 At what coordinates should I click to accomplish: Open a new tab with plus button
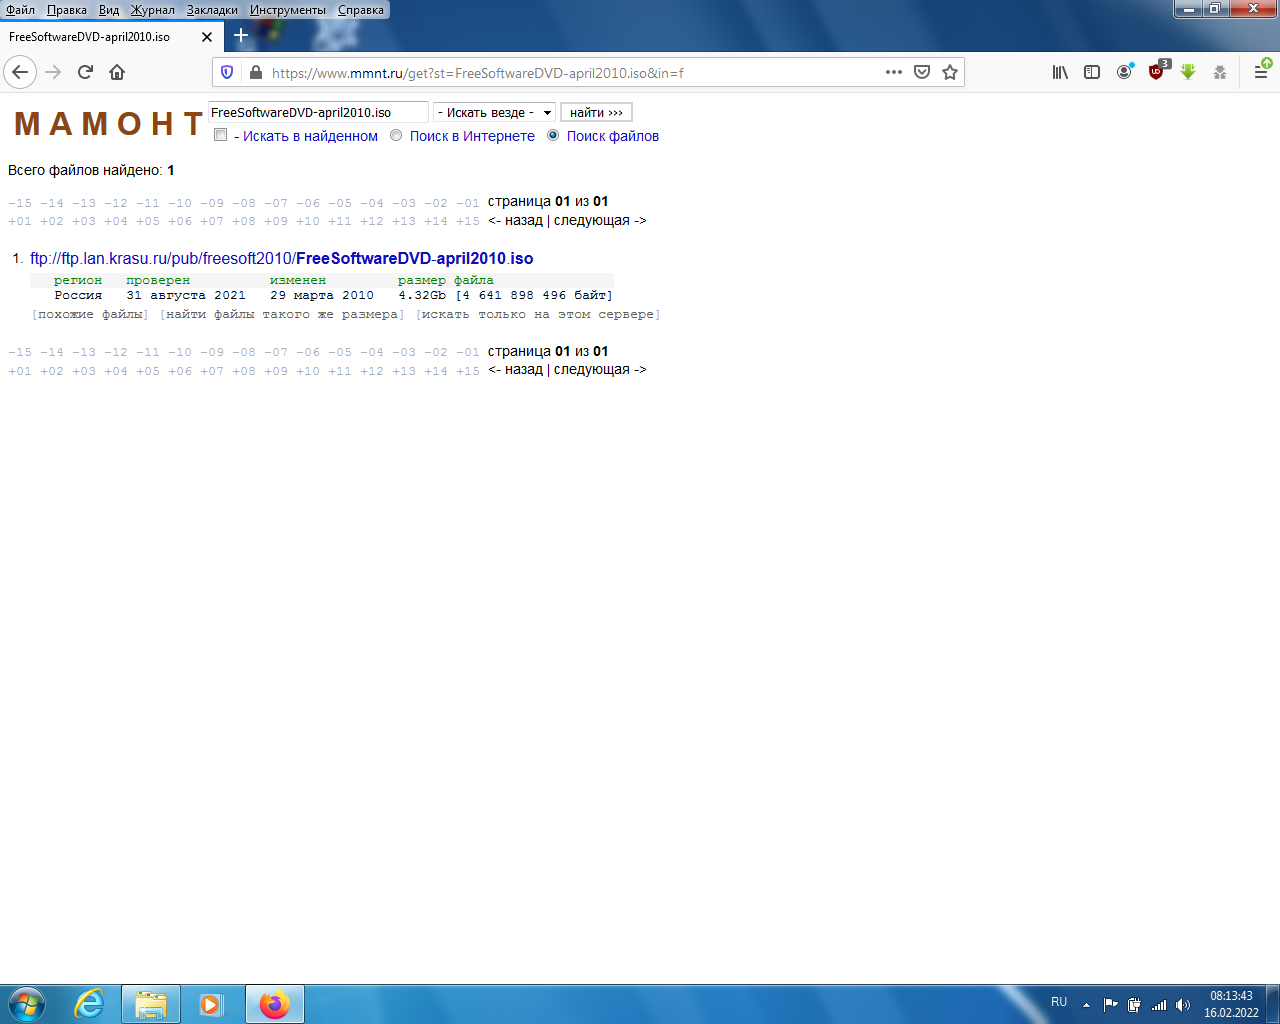click(241, 36)
